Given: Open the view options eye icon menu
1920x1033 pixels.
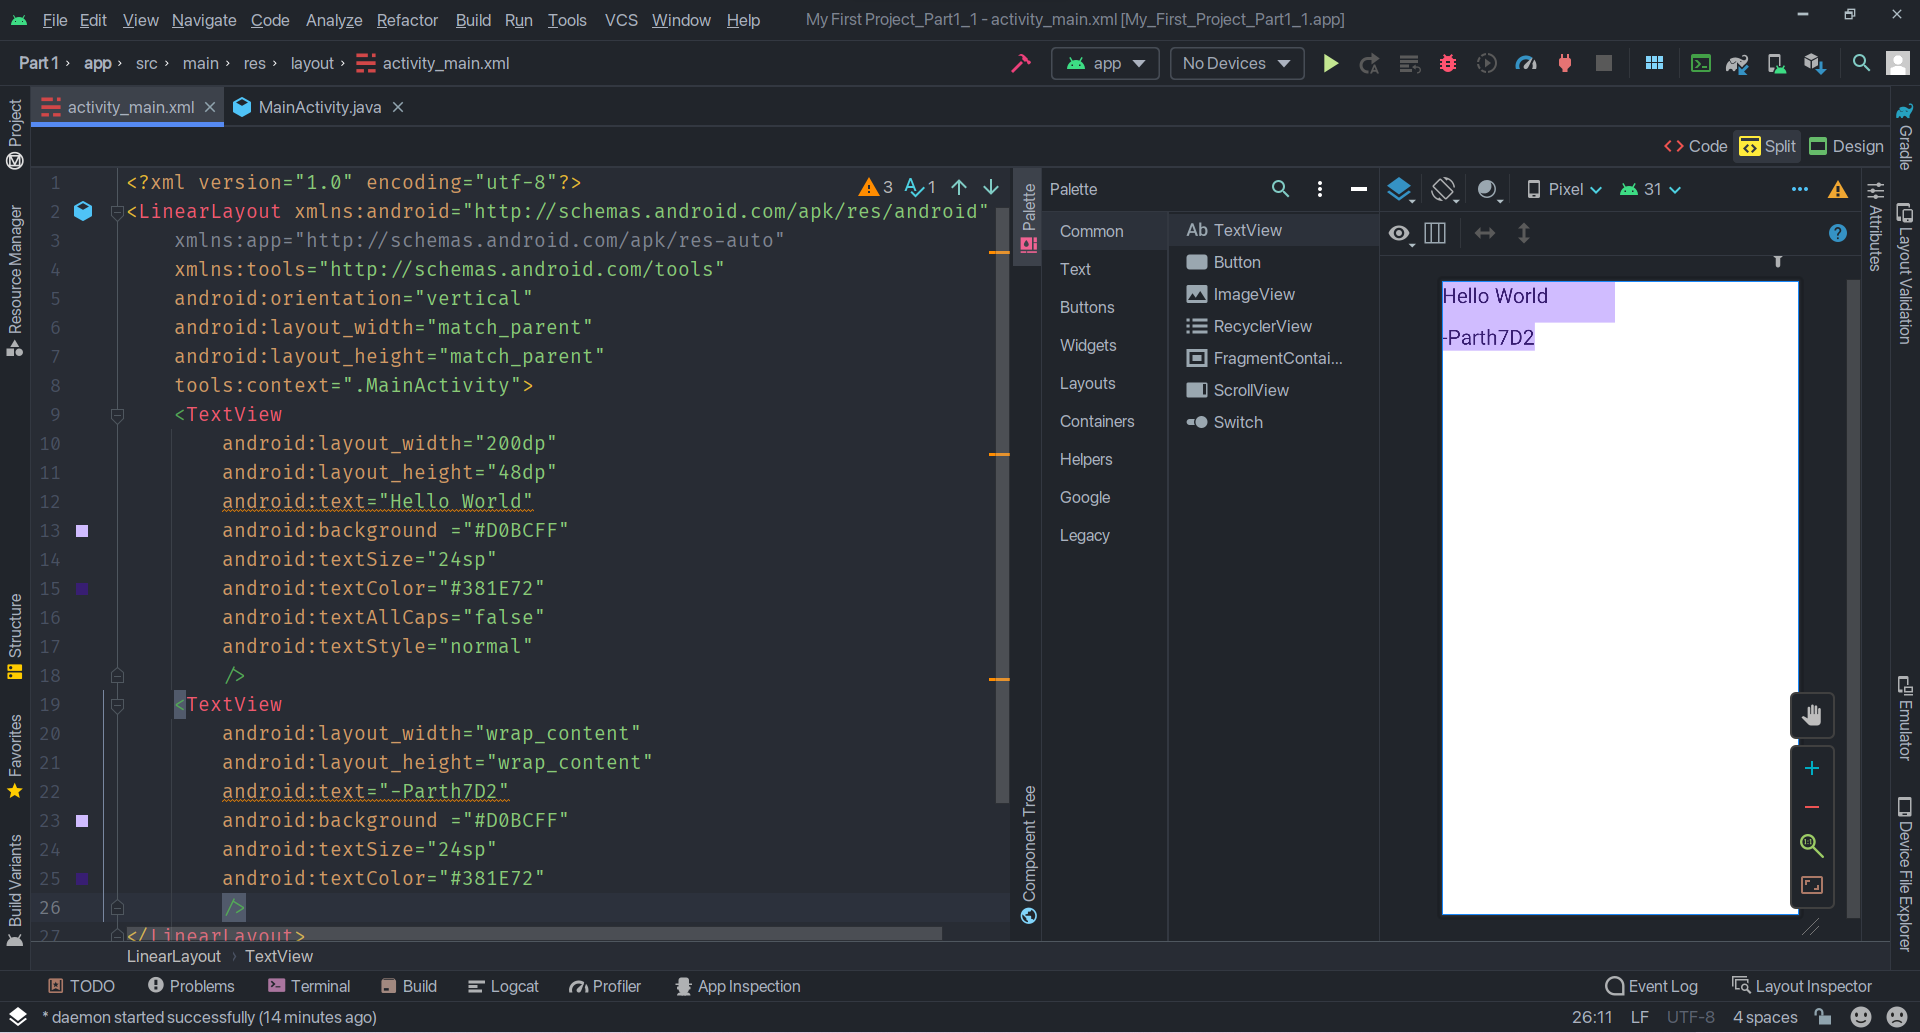Looking at the screenshot, I should tap(1398, 233).
